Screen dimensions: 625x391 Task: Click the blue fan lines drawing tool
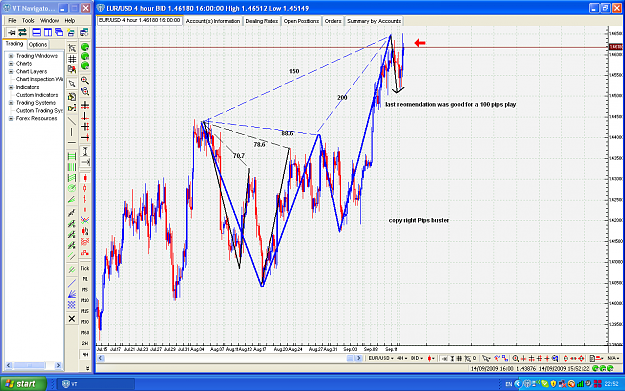click(72, 294)
